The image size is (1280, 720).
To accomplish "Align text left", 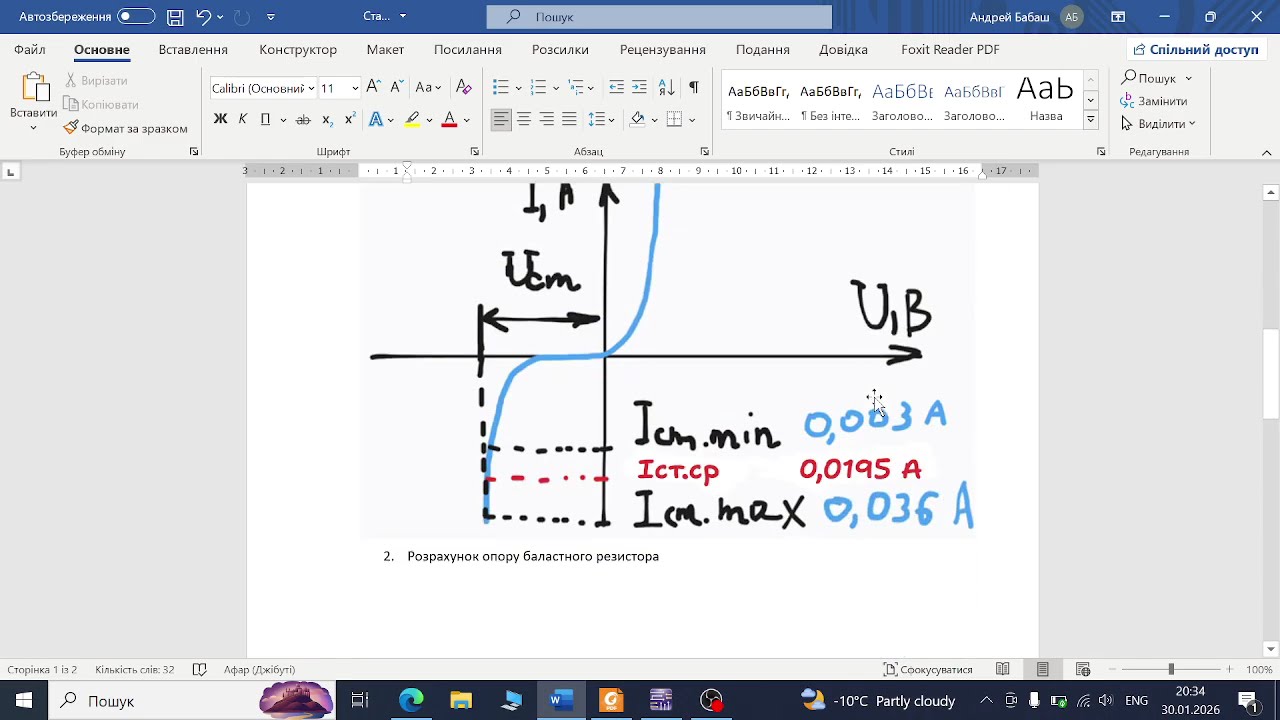I will [x=501, y=119].
